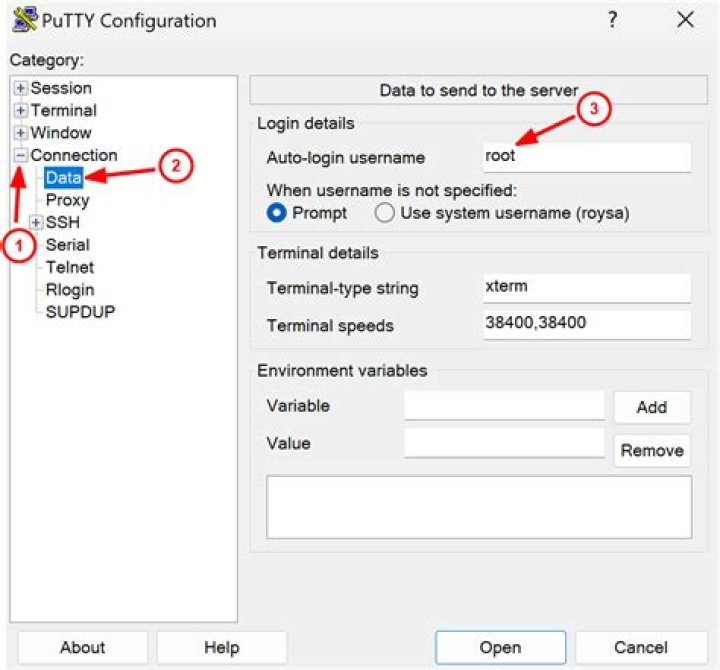Open the SSH settings category

pyautogui.click(x=63, y=223)
